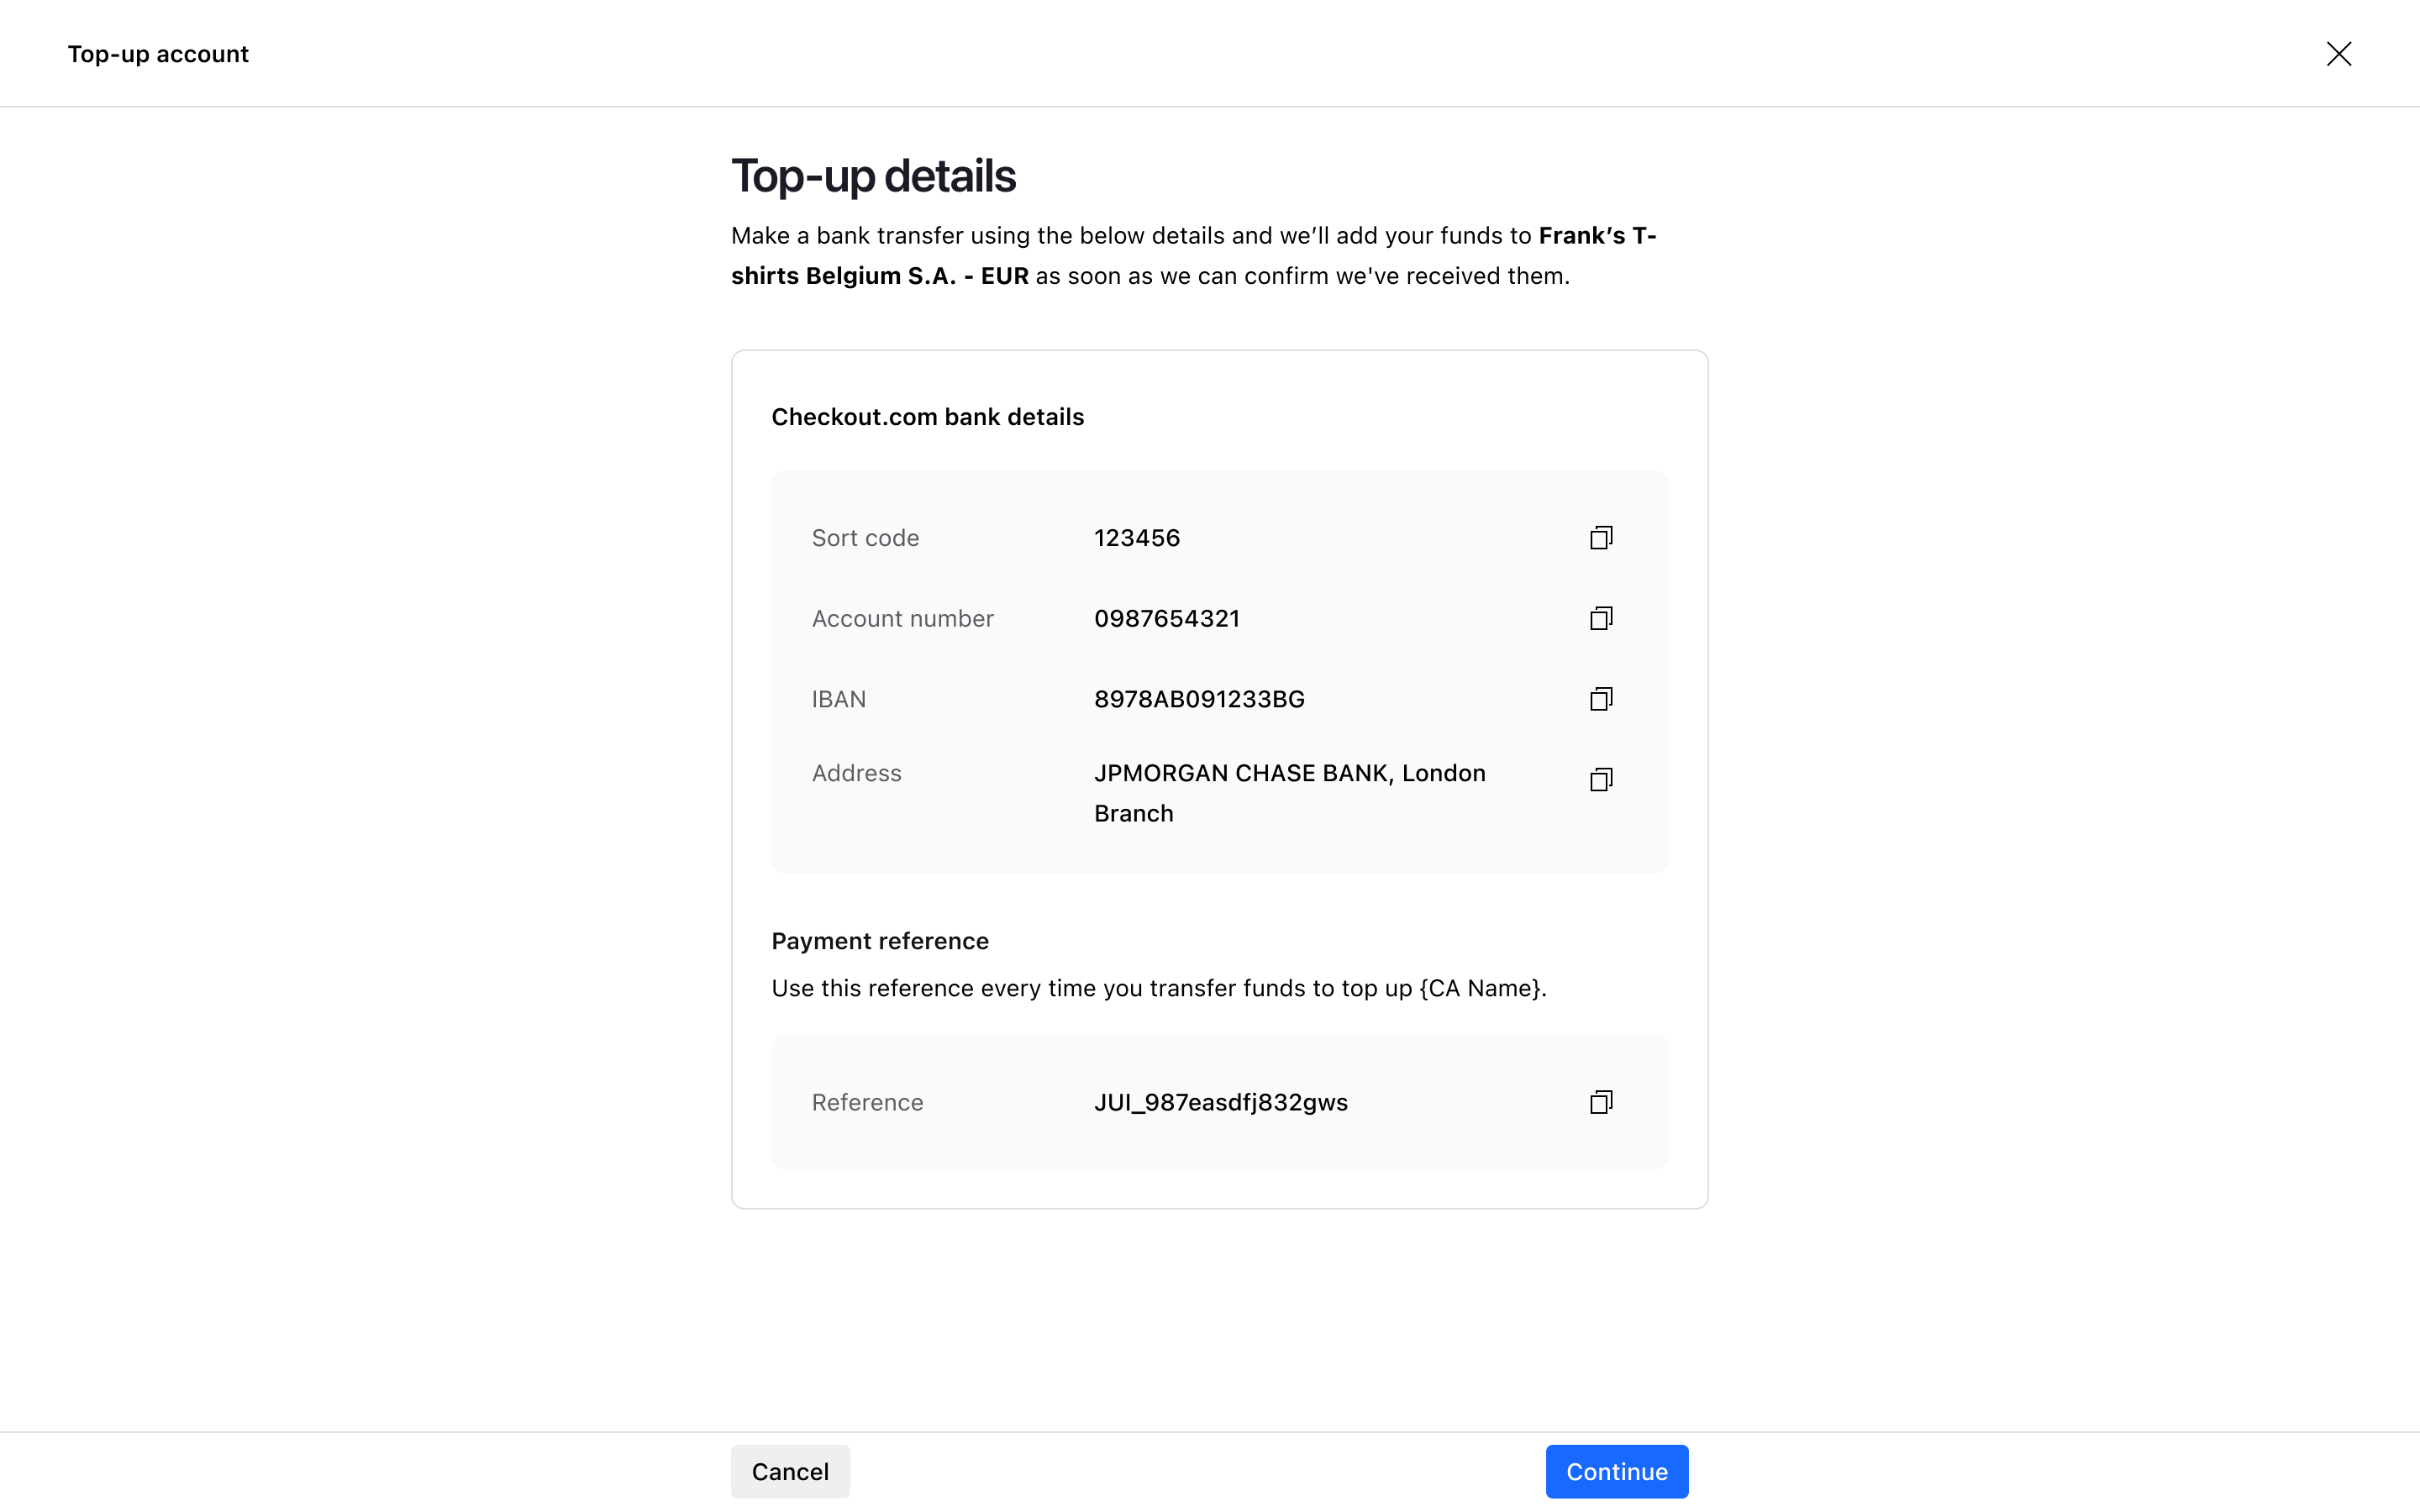Close the Top-up account dialog
Viewport: 2420px width, 1512px height.
(2339, 53)
